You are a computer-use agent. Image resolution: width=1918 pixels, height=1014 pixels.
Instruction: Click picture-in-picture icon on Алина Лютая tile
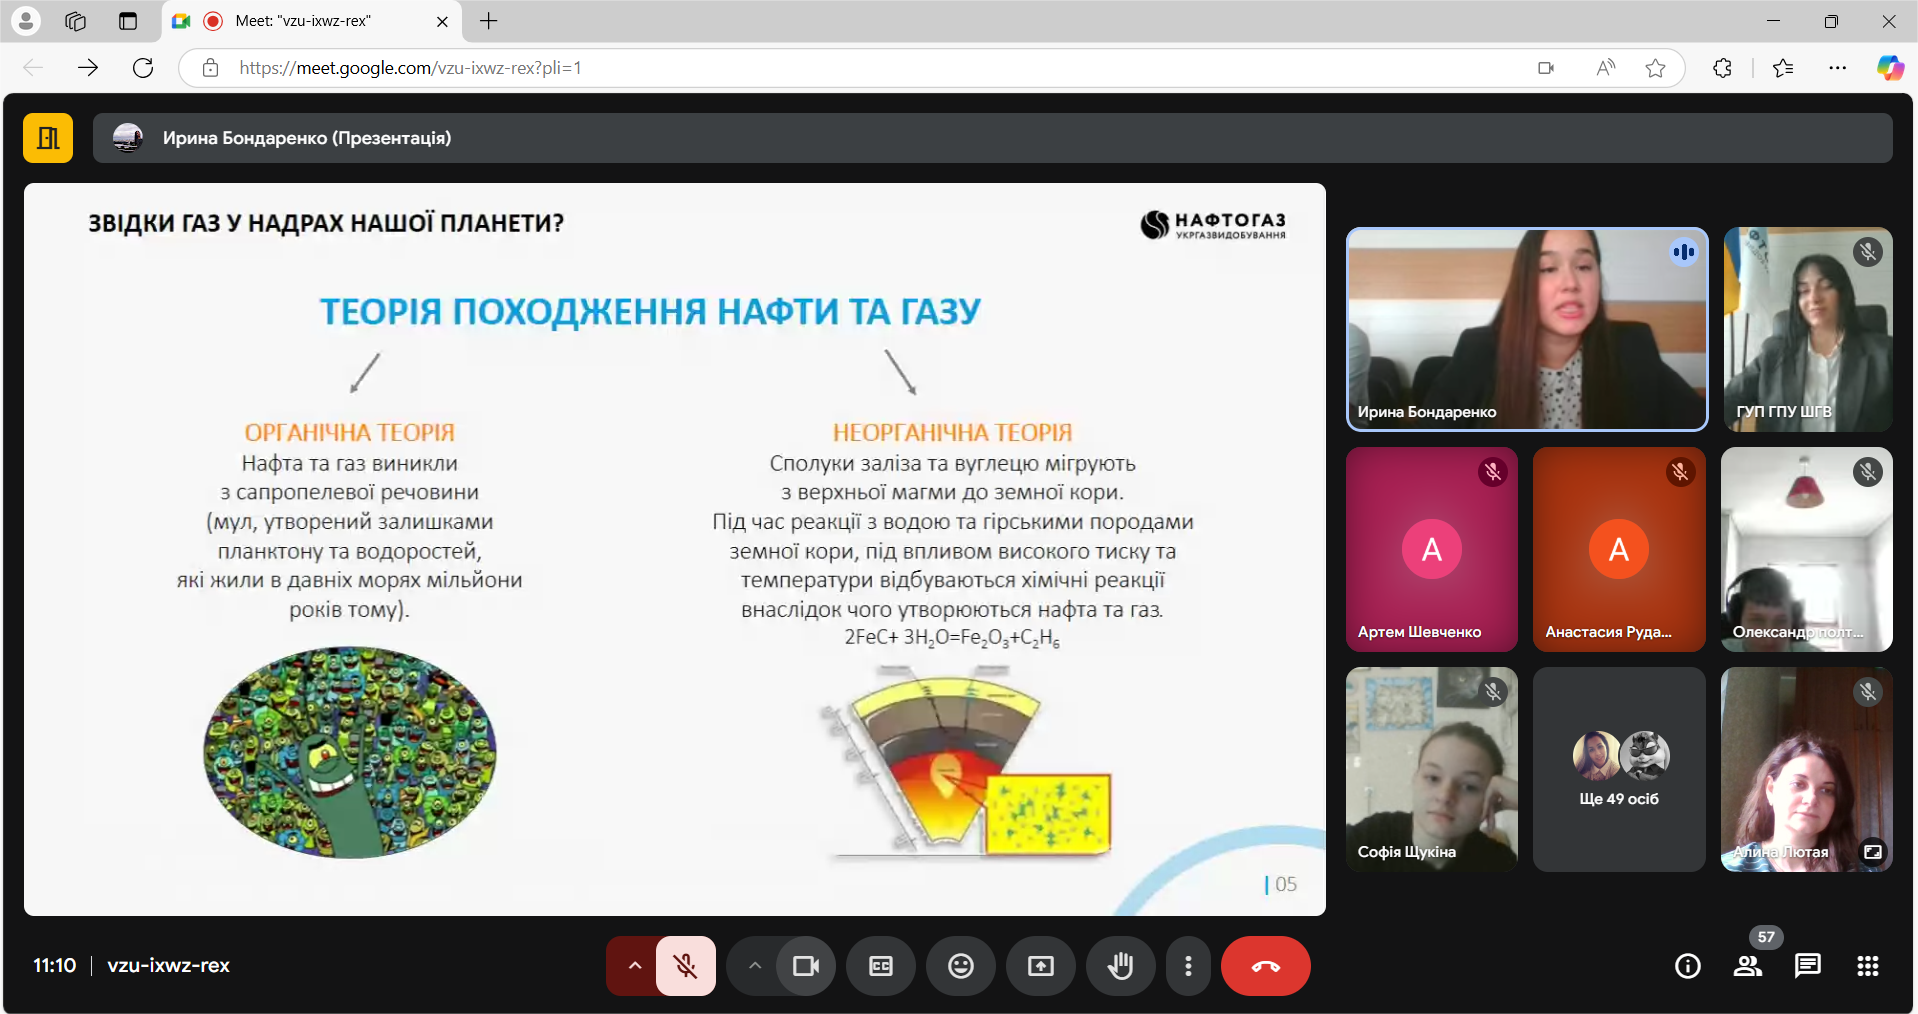1872,852
